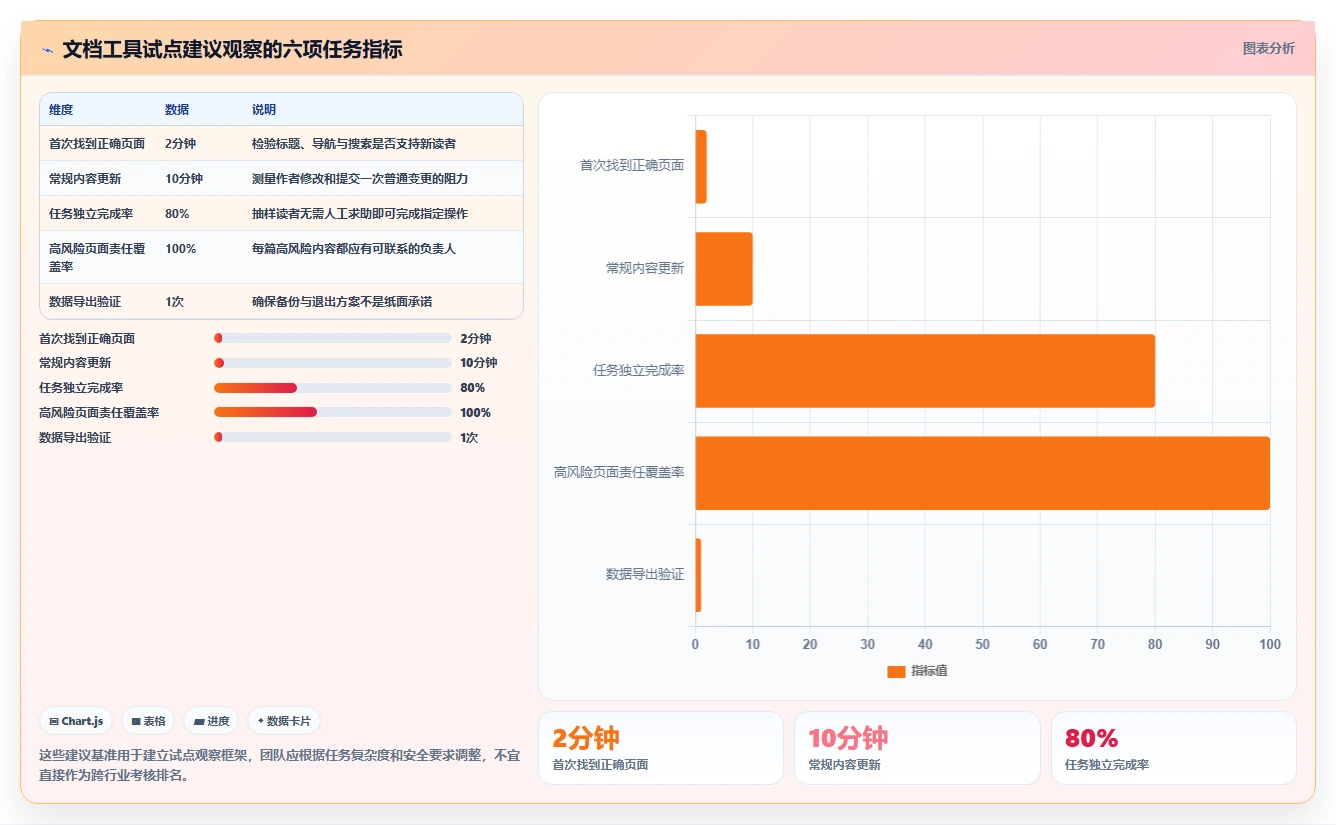The image size is (1336, 825).
Task: Click the x-axis tick label 0
Action: [x=696, y=645]
